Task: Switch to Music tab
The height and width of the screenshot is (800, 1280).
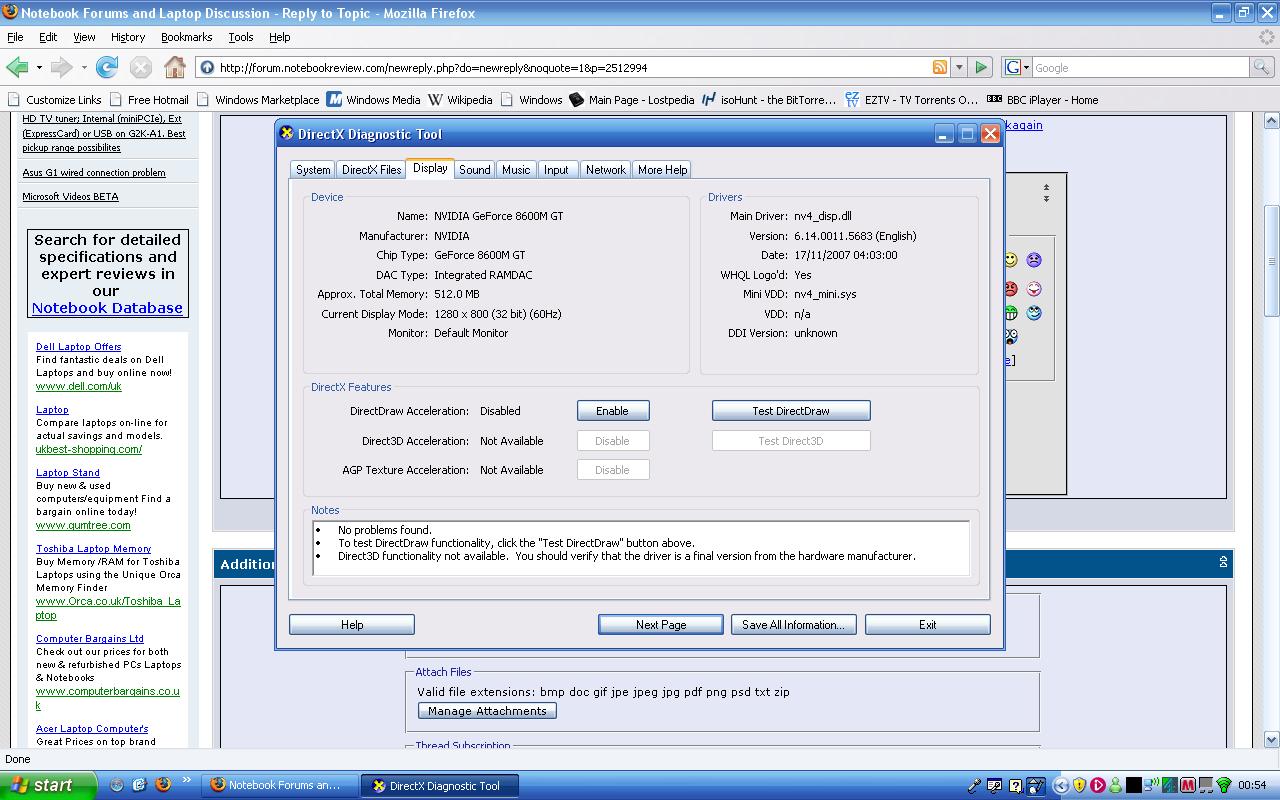Action: (516, 170)
